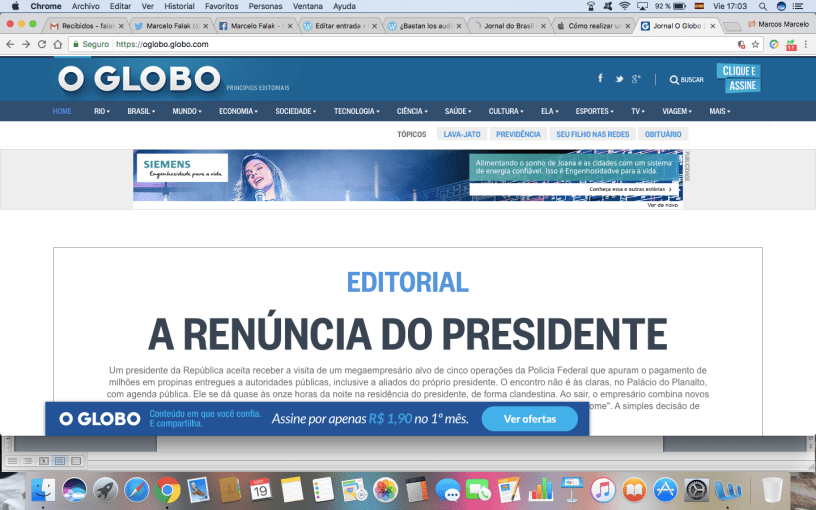Expand the MAIS dropdown in navigation
The height and width of the screenshot is (510, 816).
pos(719,111)
